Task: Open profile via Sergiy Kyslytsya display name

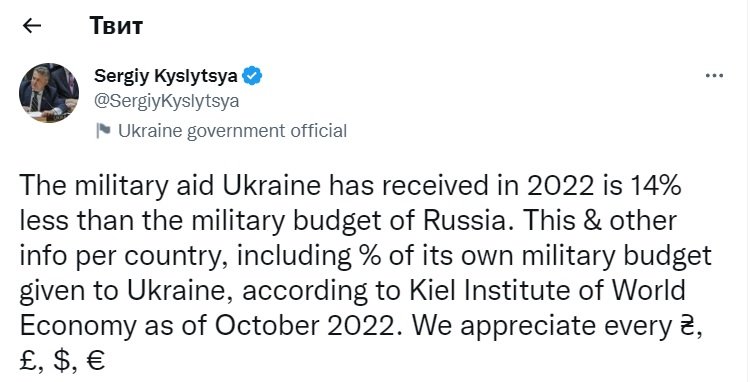Action: 166,76
